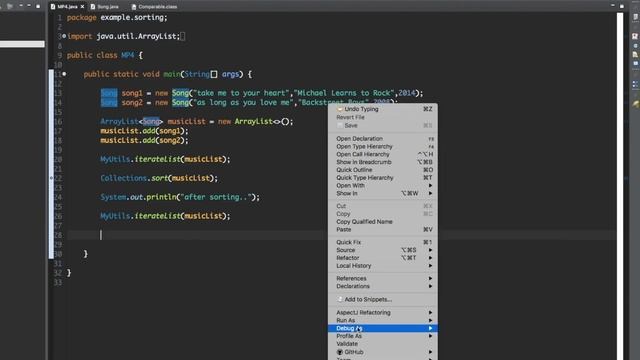Image resolution: width=640 pixels, height=360 pixels.
Task: Minimize the editor area using top-right button
Action: coord(612,6)
